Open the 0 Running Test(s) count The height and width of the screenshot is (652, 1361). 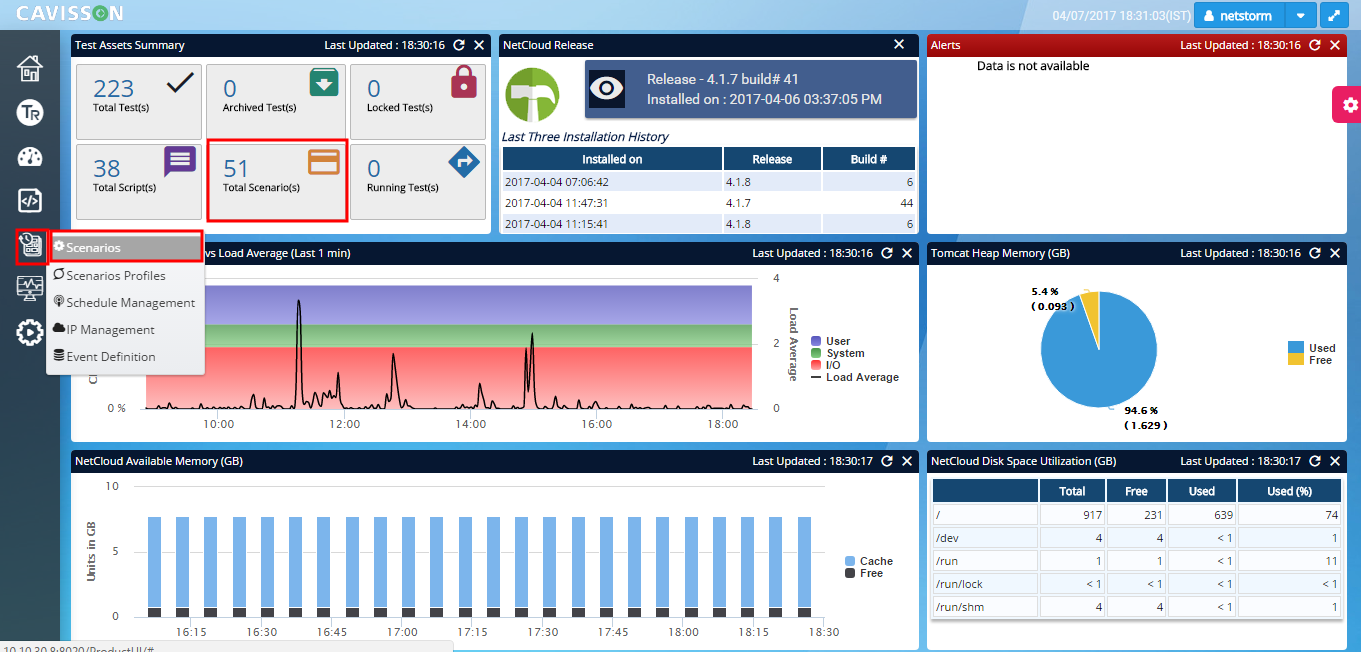(x=374, y=168)
